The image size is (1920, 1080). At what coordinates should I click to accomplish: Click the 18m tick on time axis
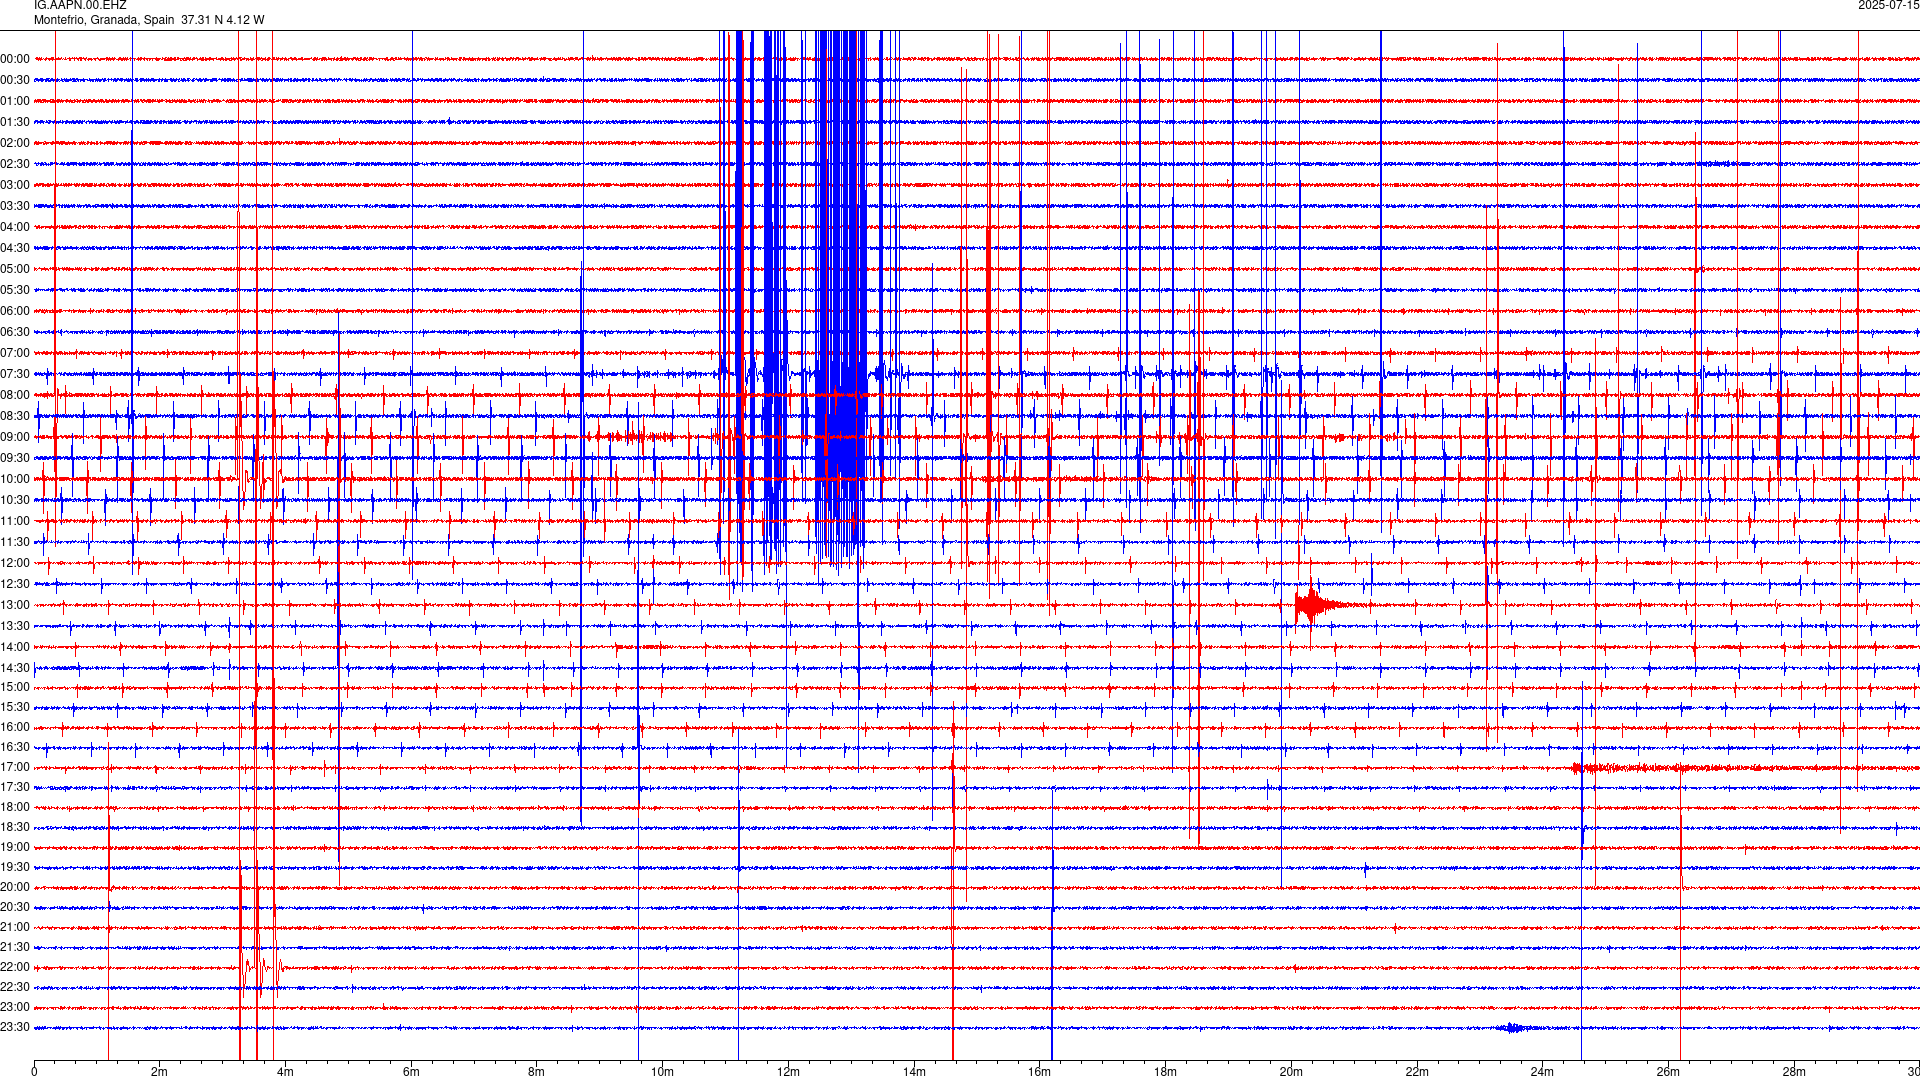click(x=1165, y=1072)
